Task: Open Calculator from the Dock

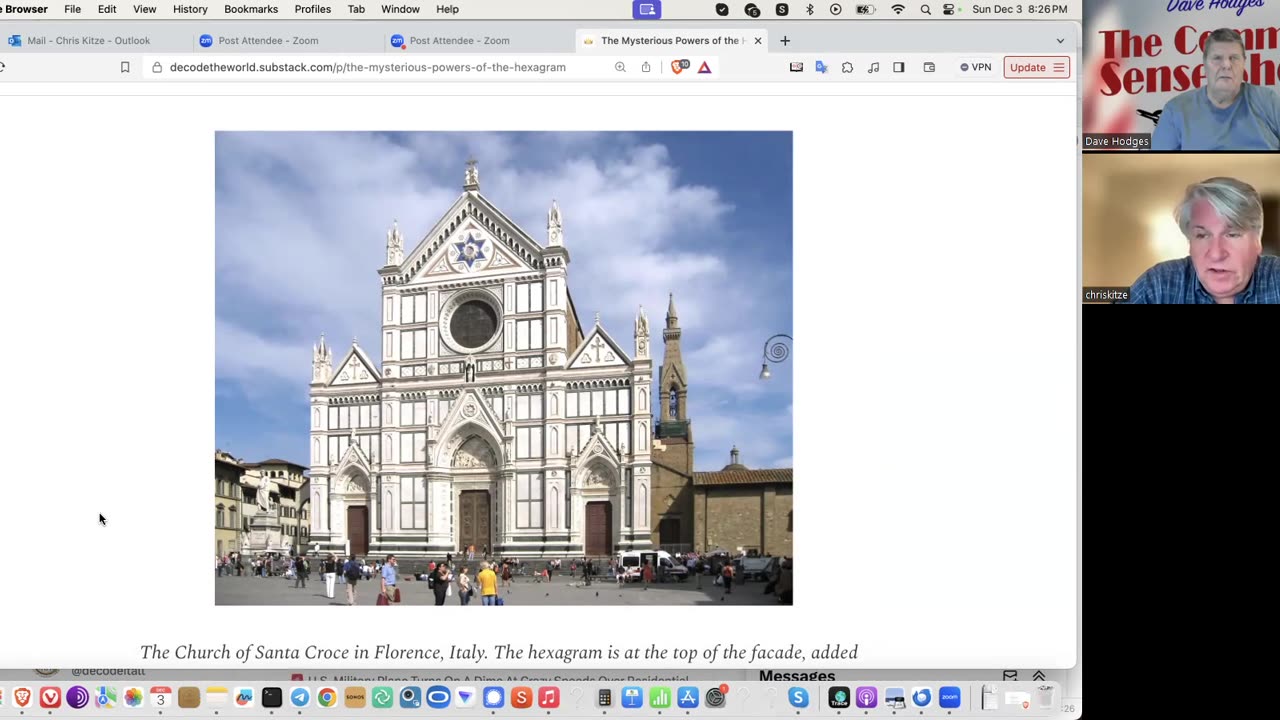Action: point(604,698)
